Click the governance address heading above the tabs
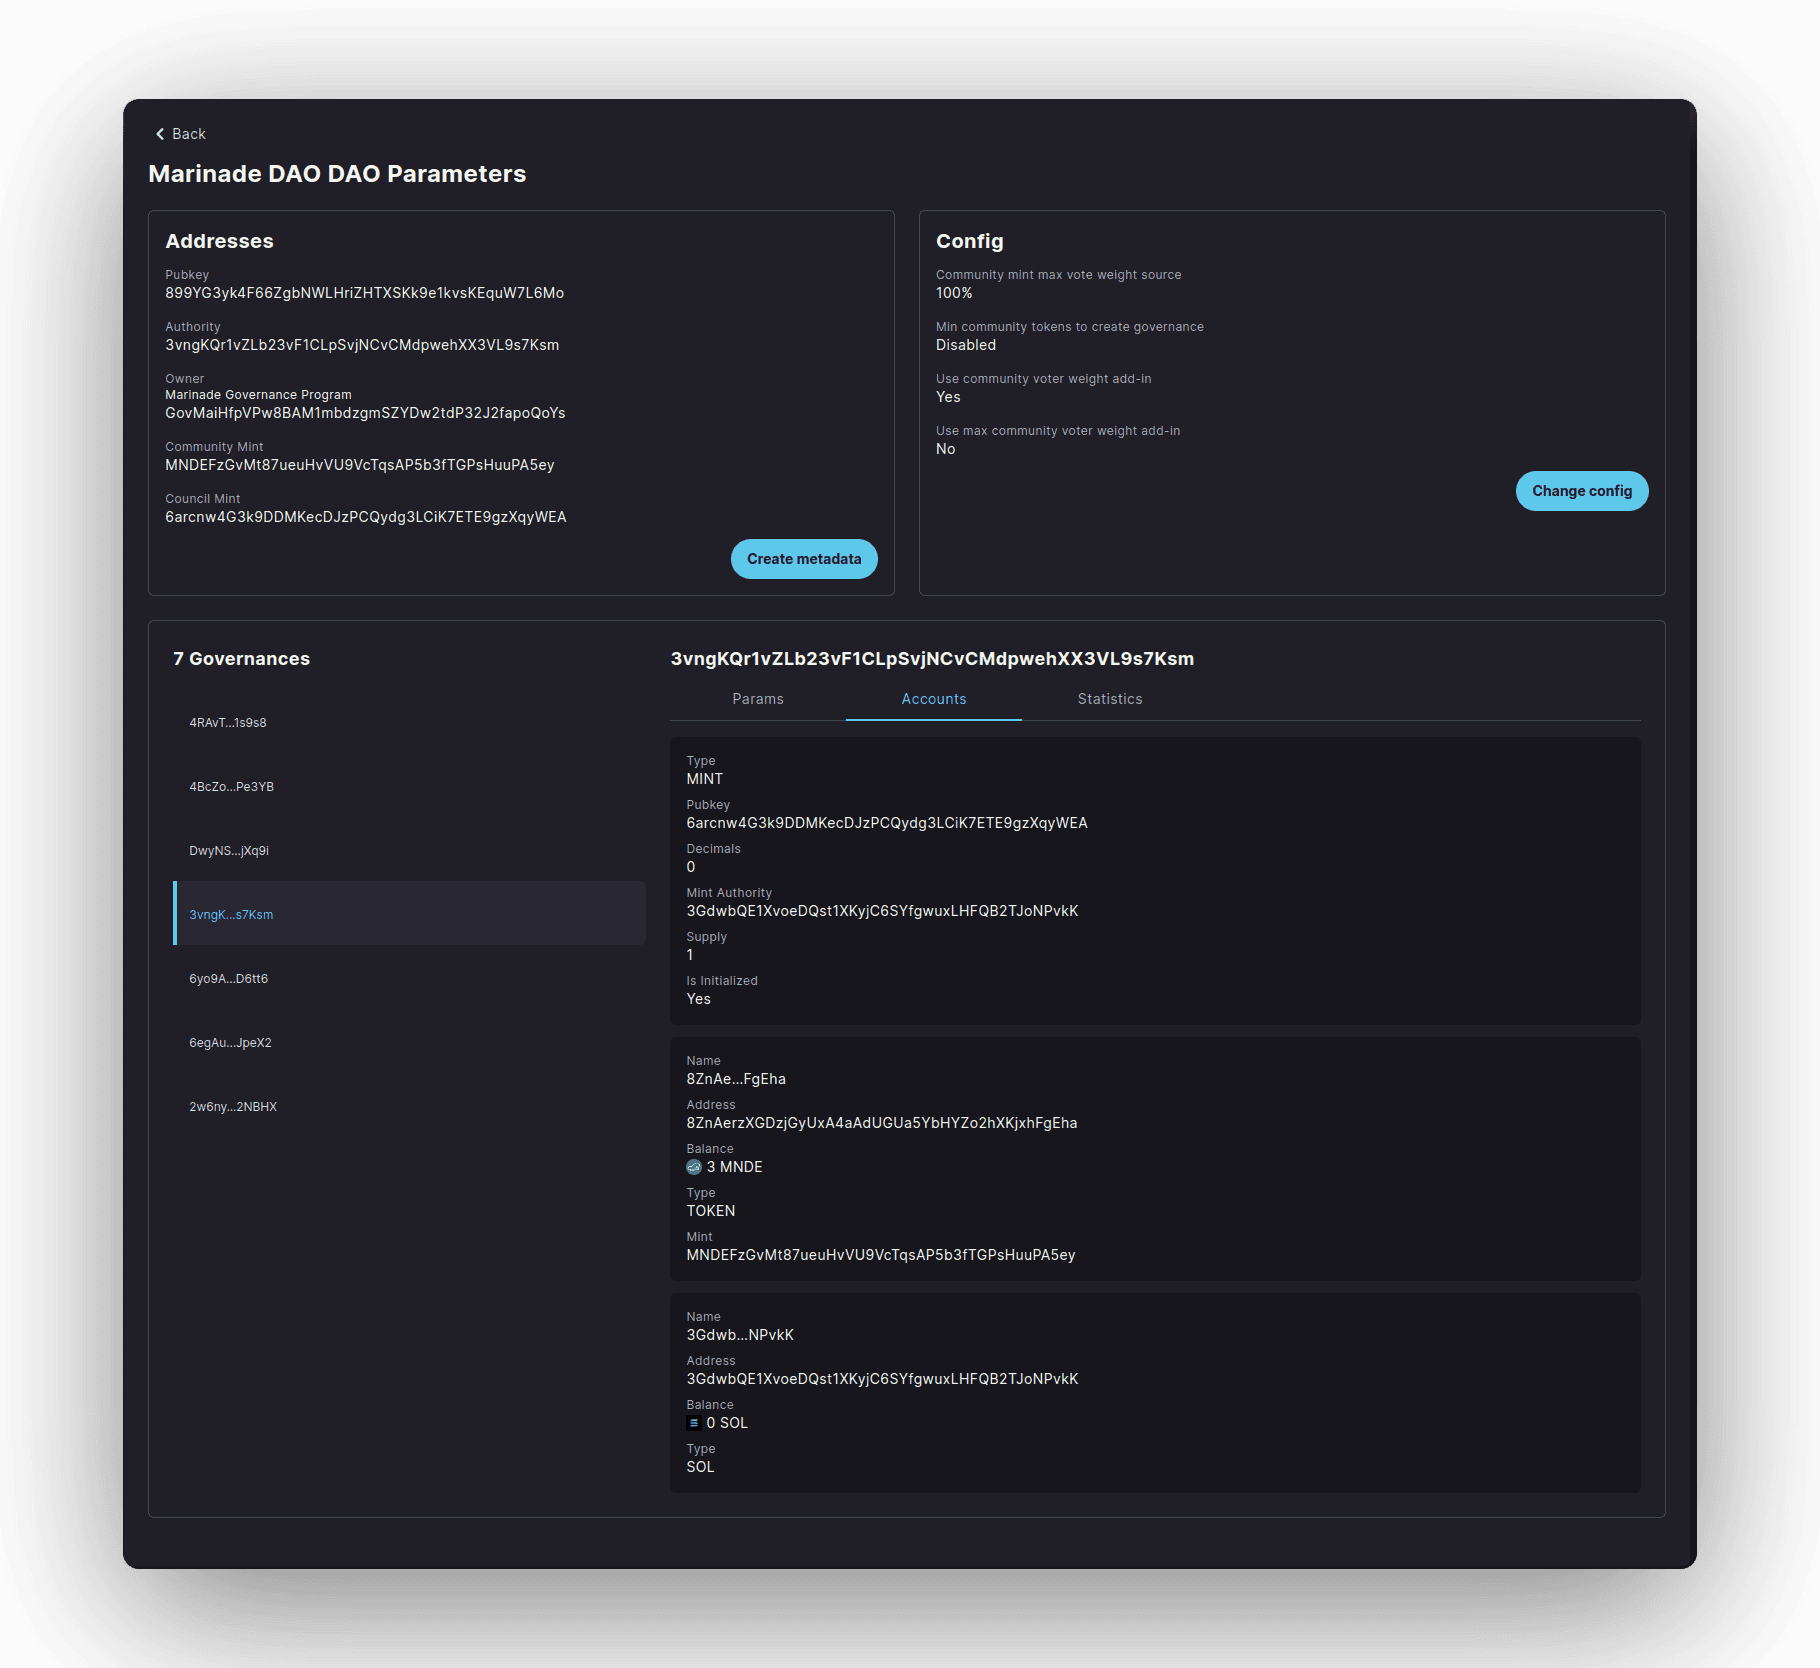The image size is (1820, 1668). (x=932, y=659)
